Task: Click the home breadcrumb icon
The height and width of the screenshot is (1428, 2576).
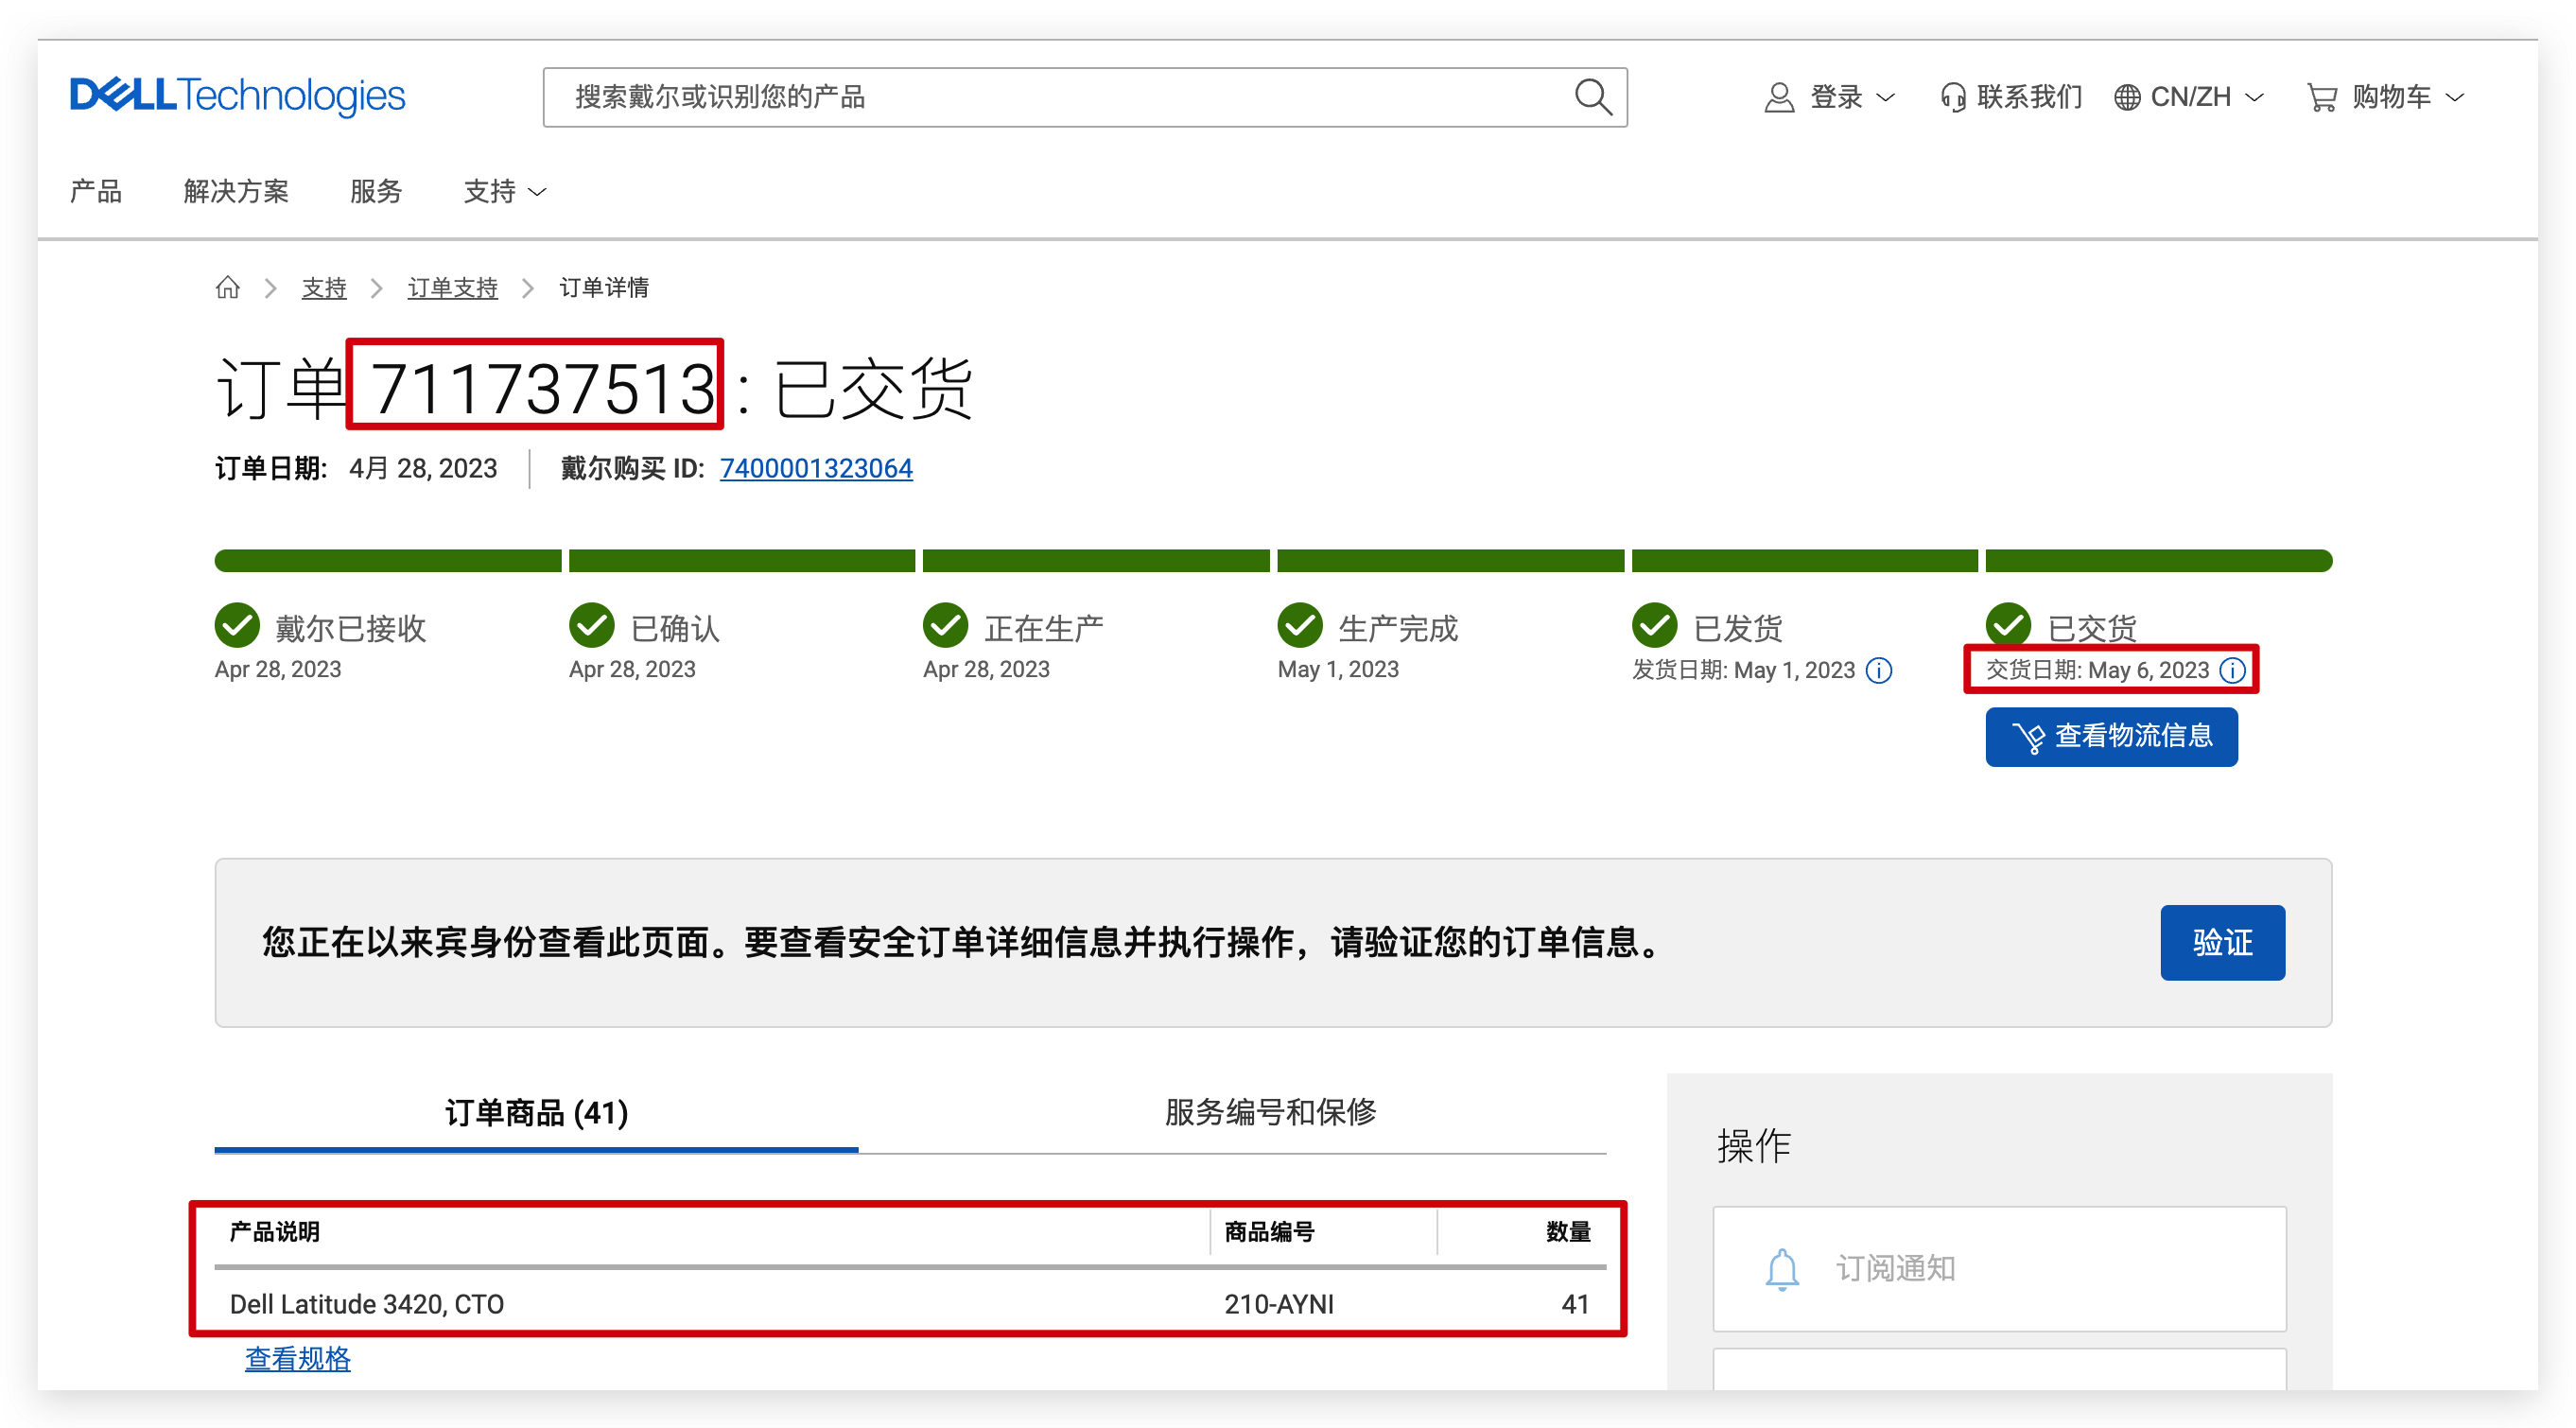Action: click(228, 288)
